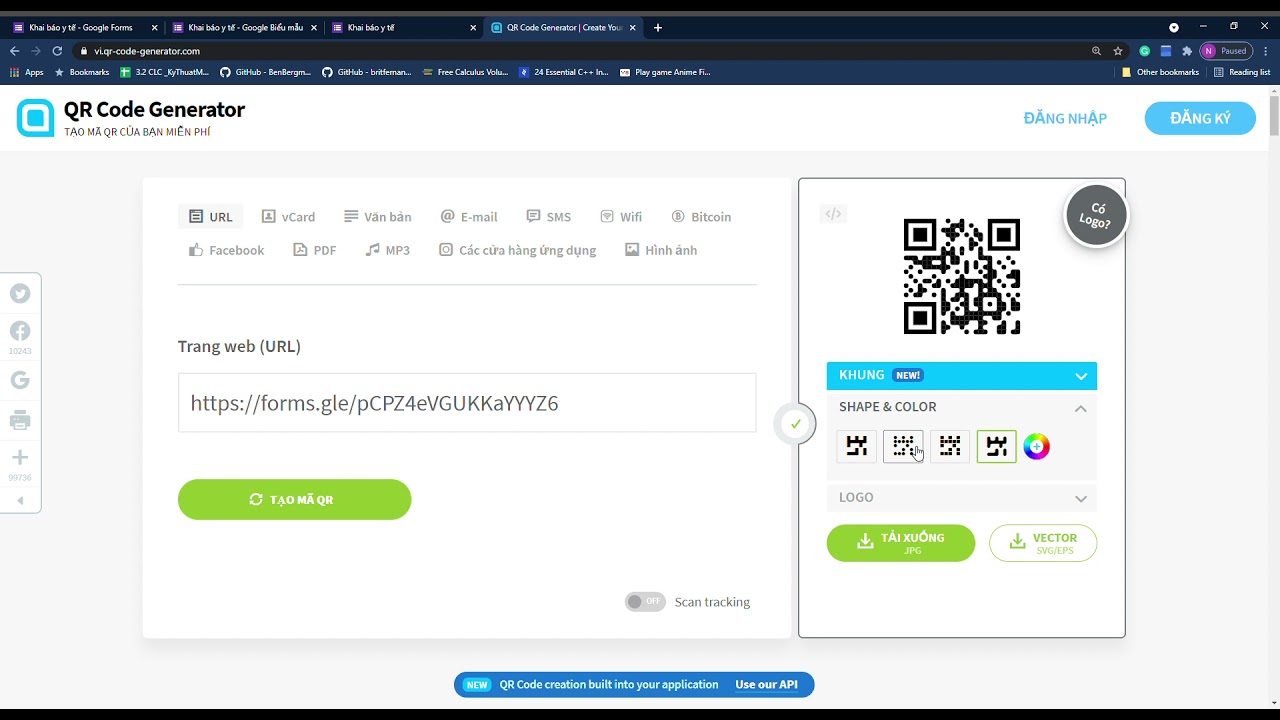Open a new browser tab
The image size is (1280, 720).
[657, 28]
